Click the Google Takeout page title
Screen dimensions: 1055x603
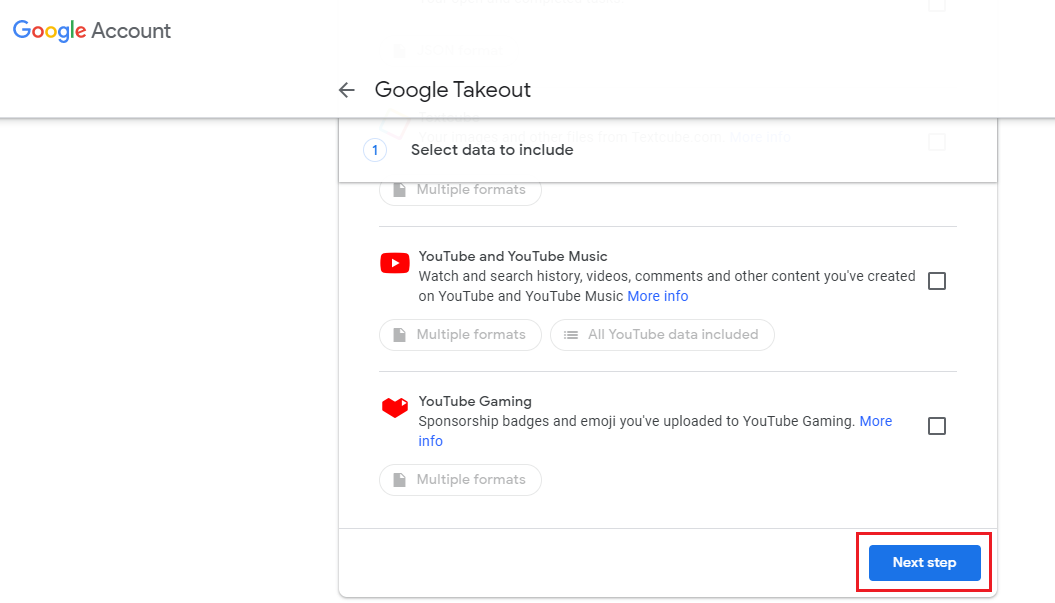point(453,90)
